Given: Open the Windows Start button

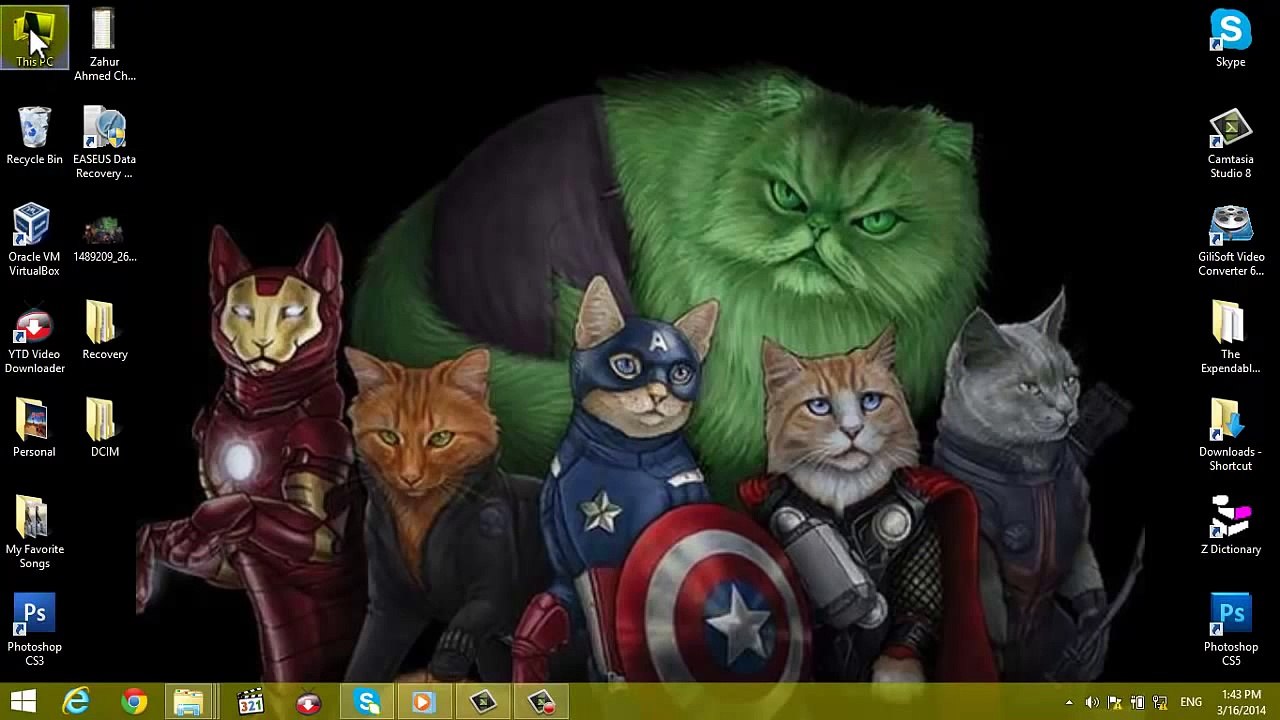Looking at the screenshot, I should [23, 702].
